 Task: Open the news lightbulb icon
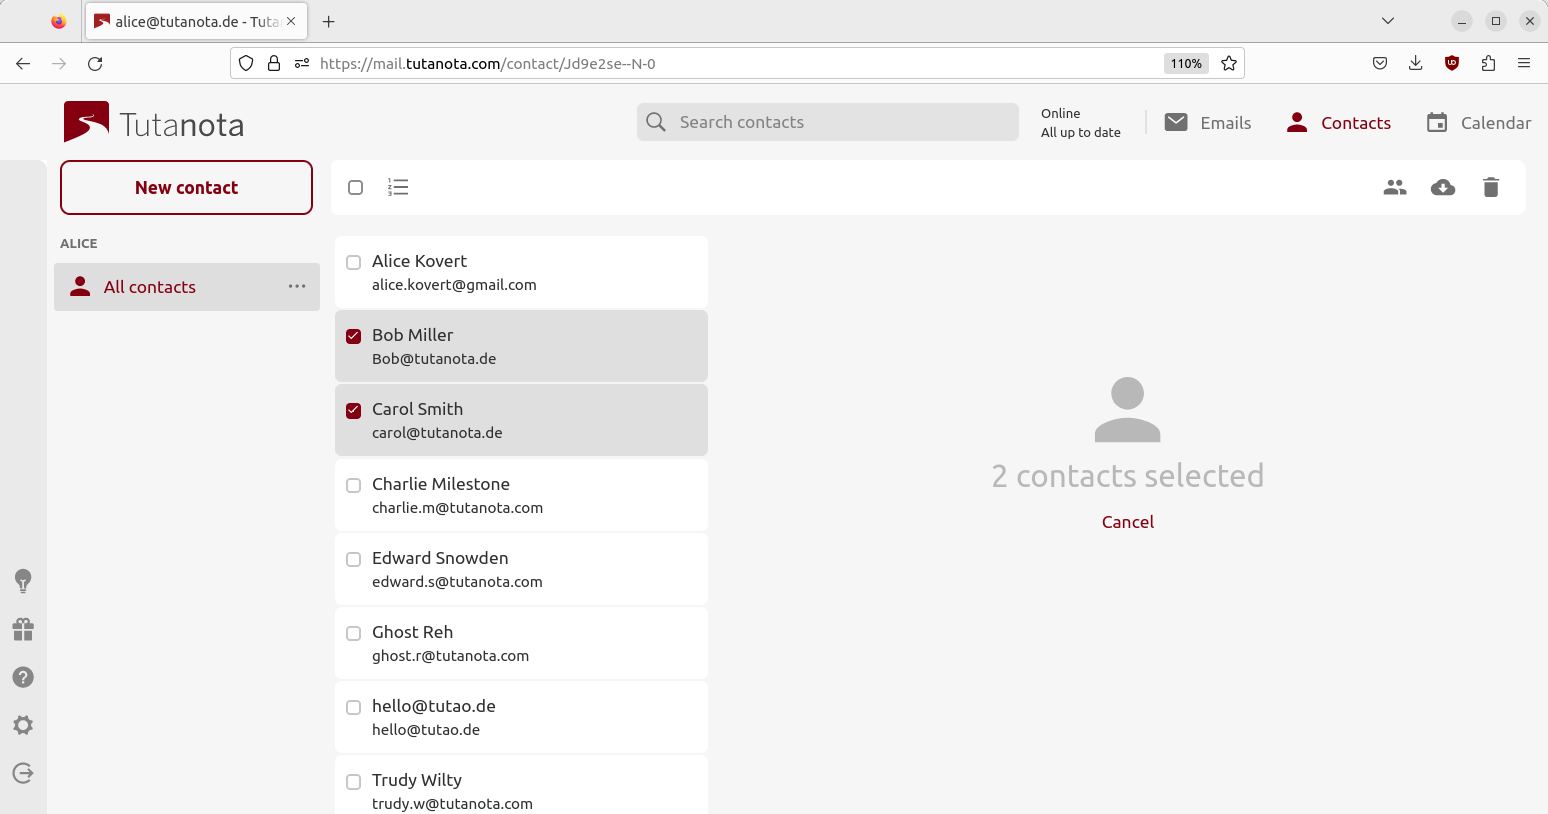click(23, 581)
